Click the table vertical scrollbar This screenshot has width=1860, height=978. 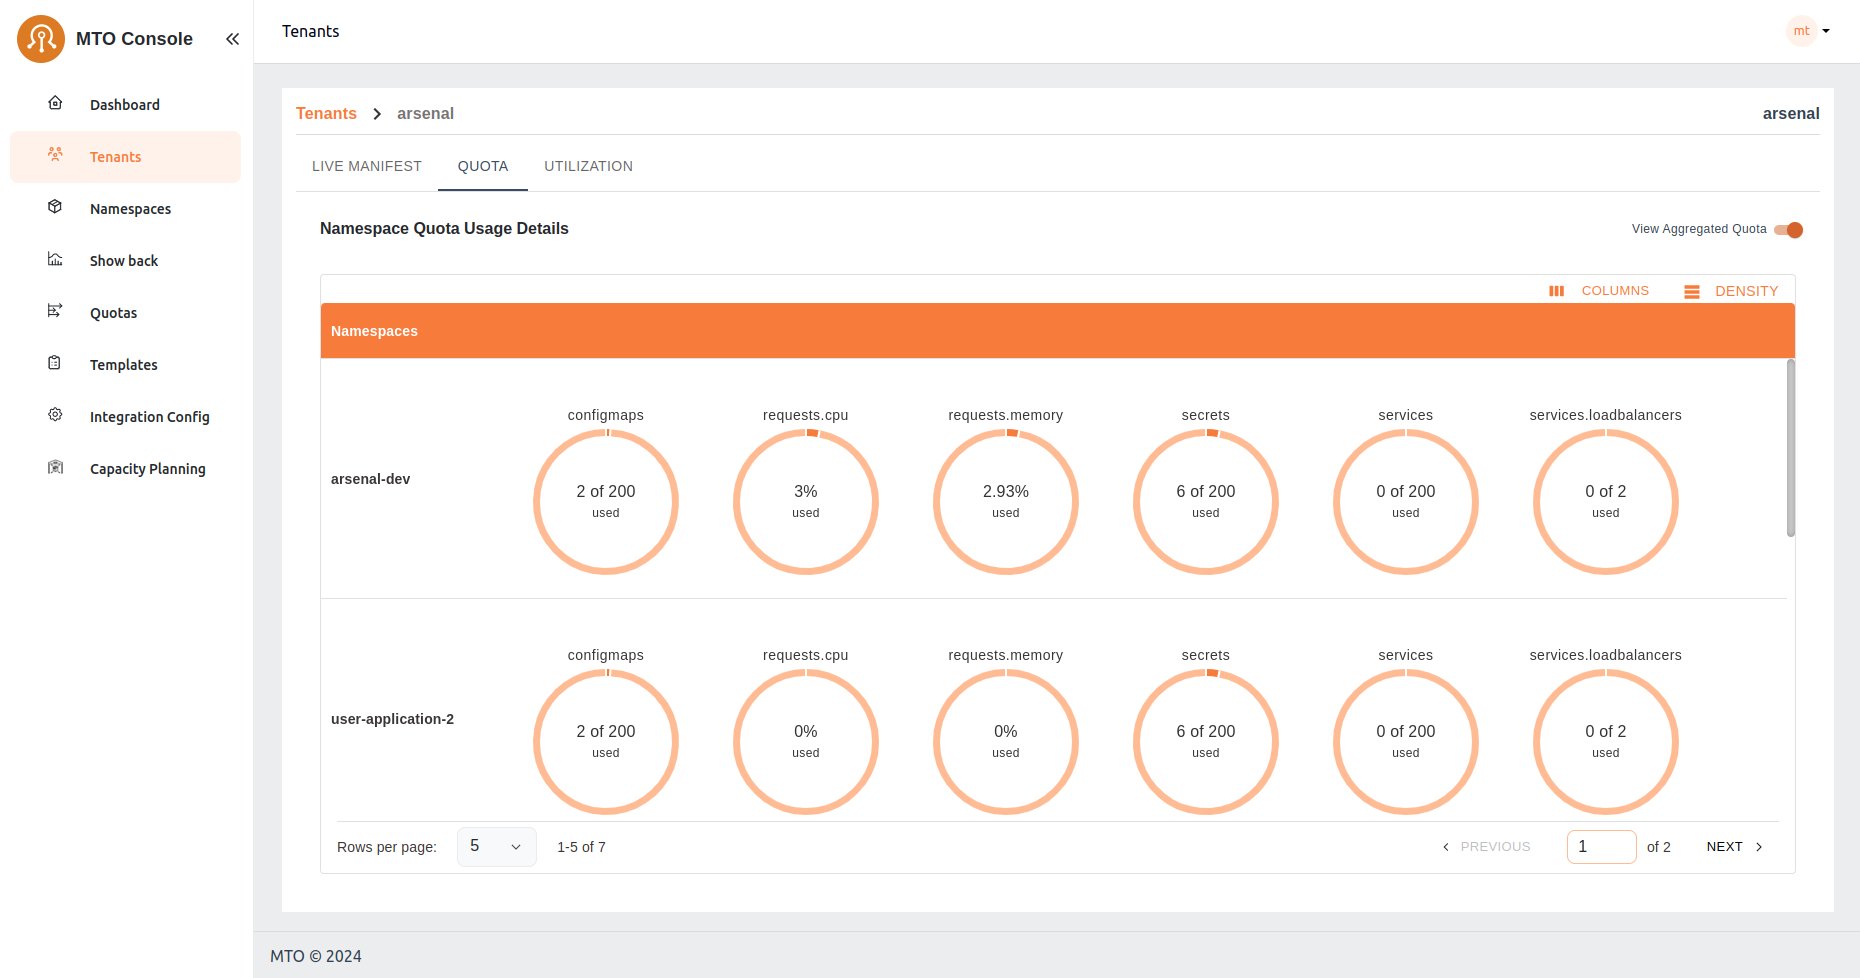tap(1790, 448)
